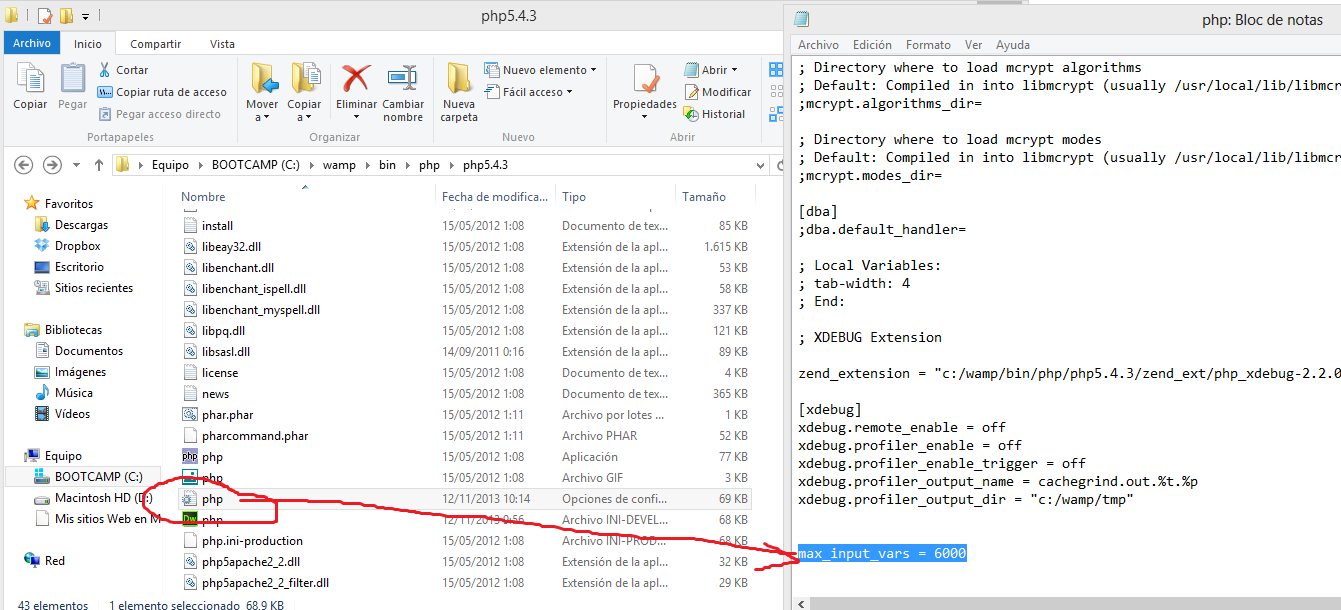This screenshot has height=610, width=1341.
Task: Sort the list by the Tipo column
Action: [574, 197]
